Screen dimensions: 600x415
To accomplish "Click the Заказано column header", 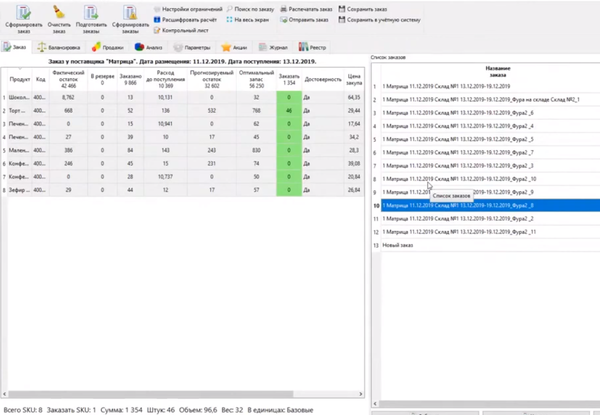I will (x=130, y=79).
